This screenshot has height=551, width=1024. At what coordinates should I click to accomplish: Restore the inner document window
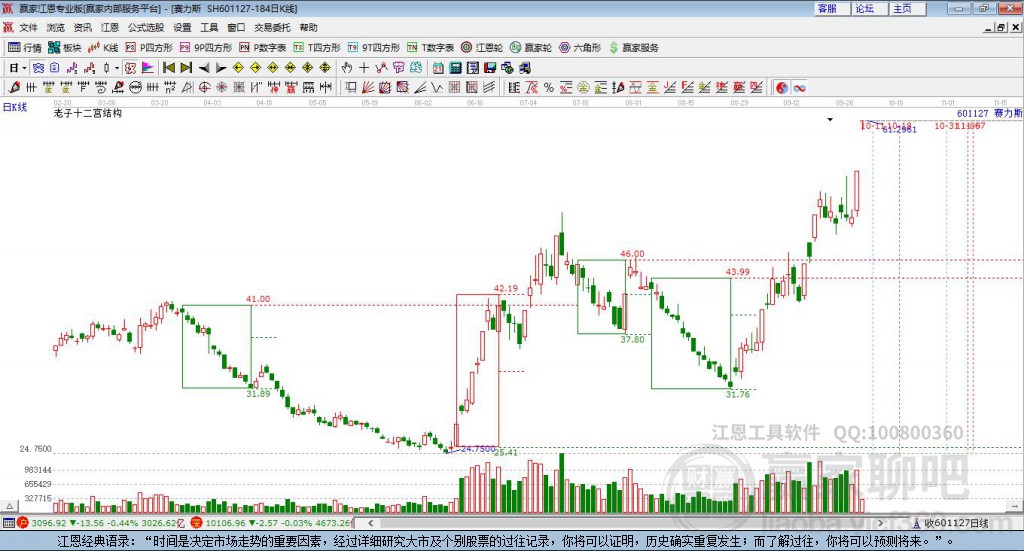(x=1001, y=27)
